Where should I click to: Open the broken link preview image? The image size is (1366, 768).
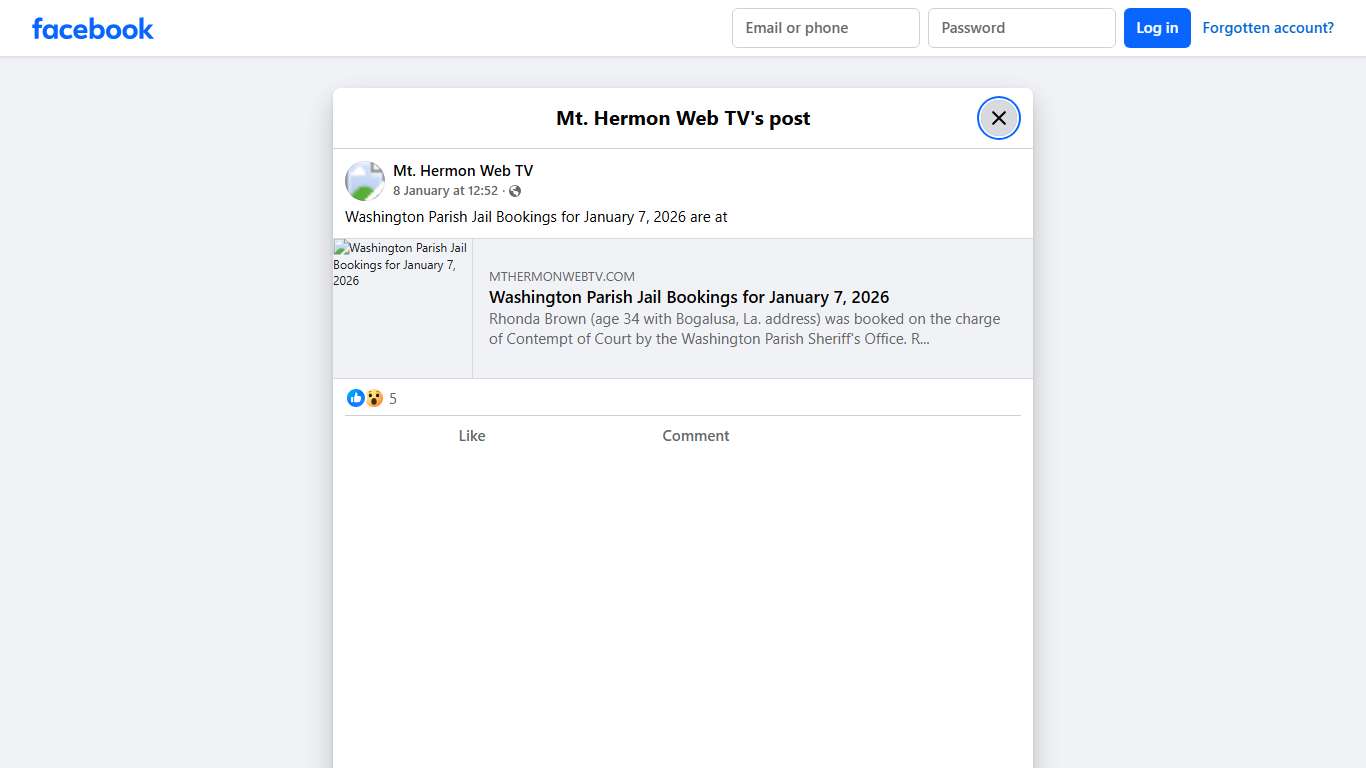tap(402, 308)
